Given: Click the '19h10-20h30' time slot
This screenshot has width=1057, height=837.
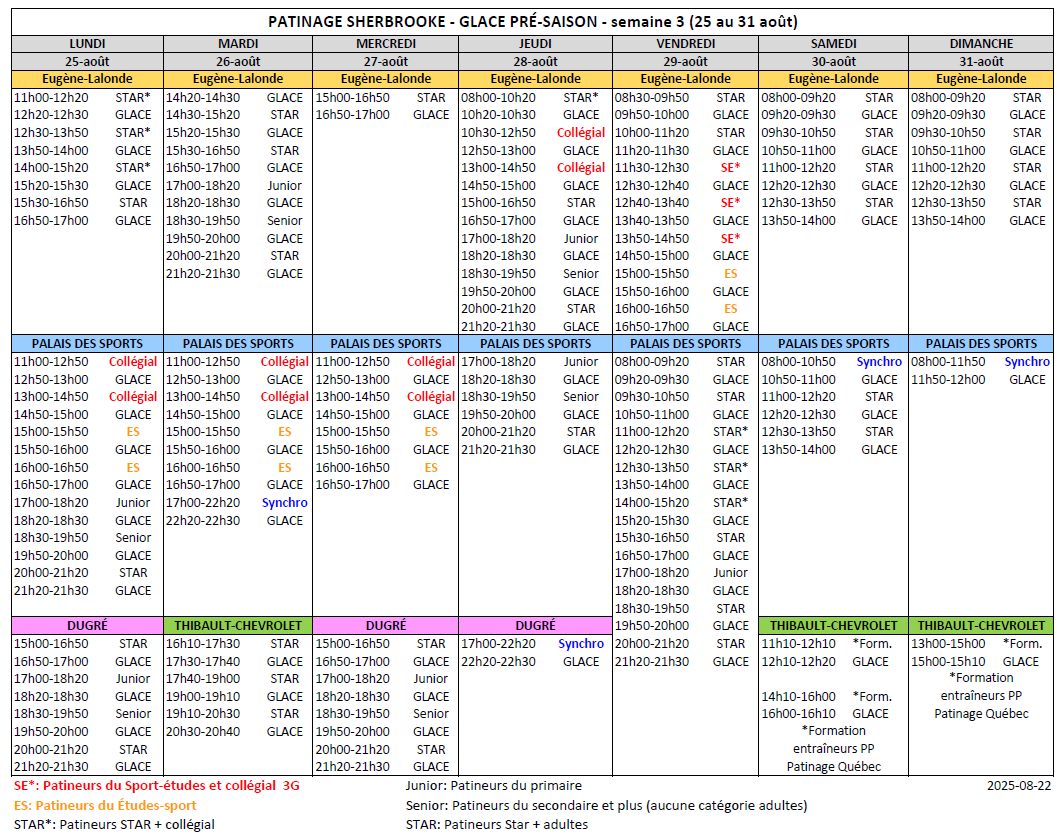Looking at the screenshot, I should pos(203,714).
